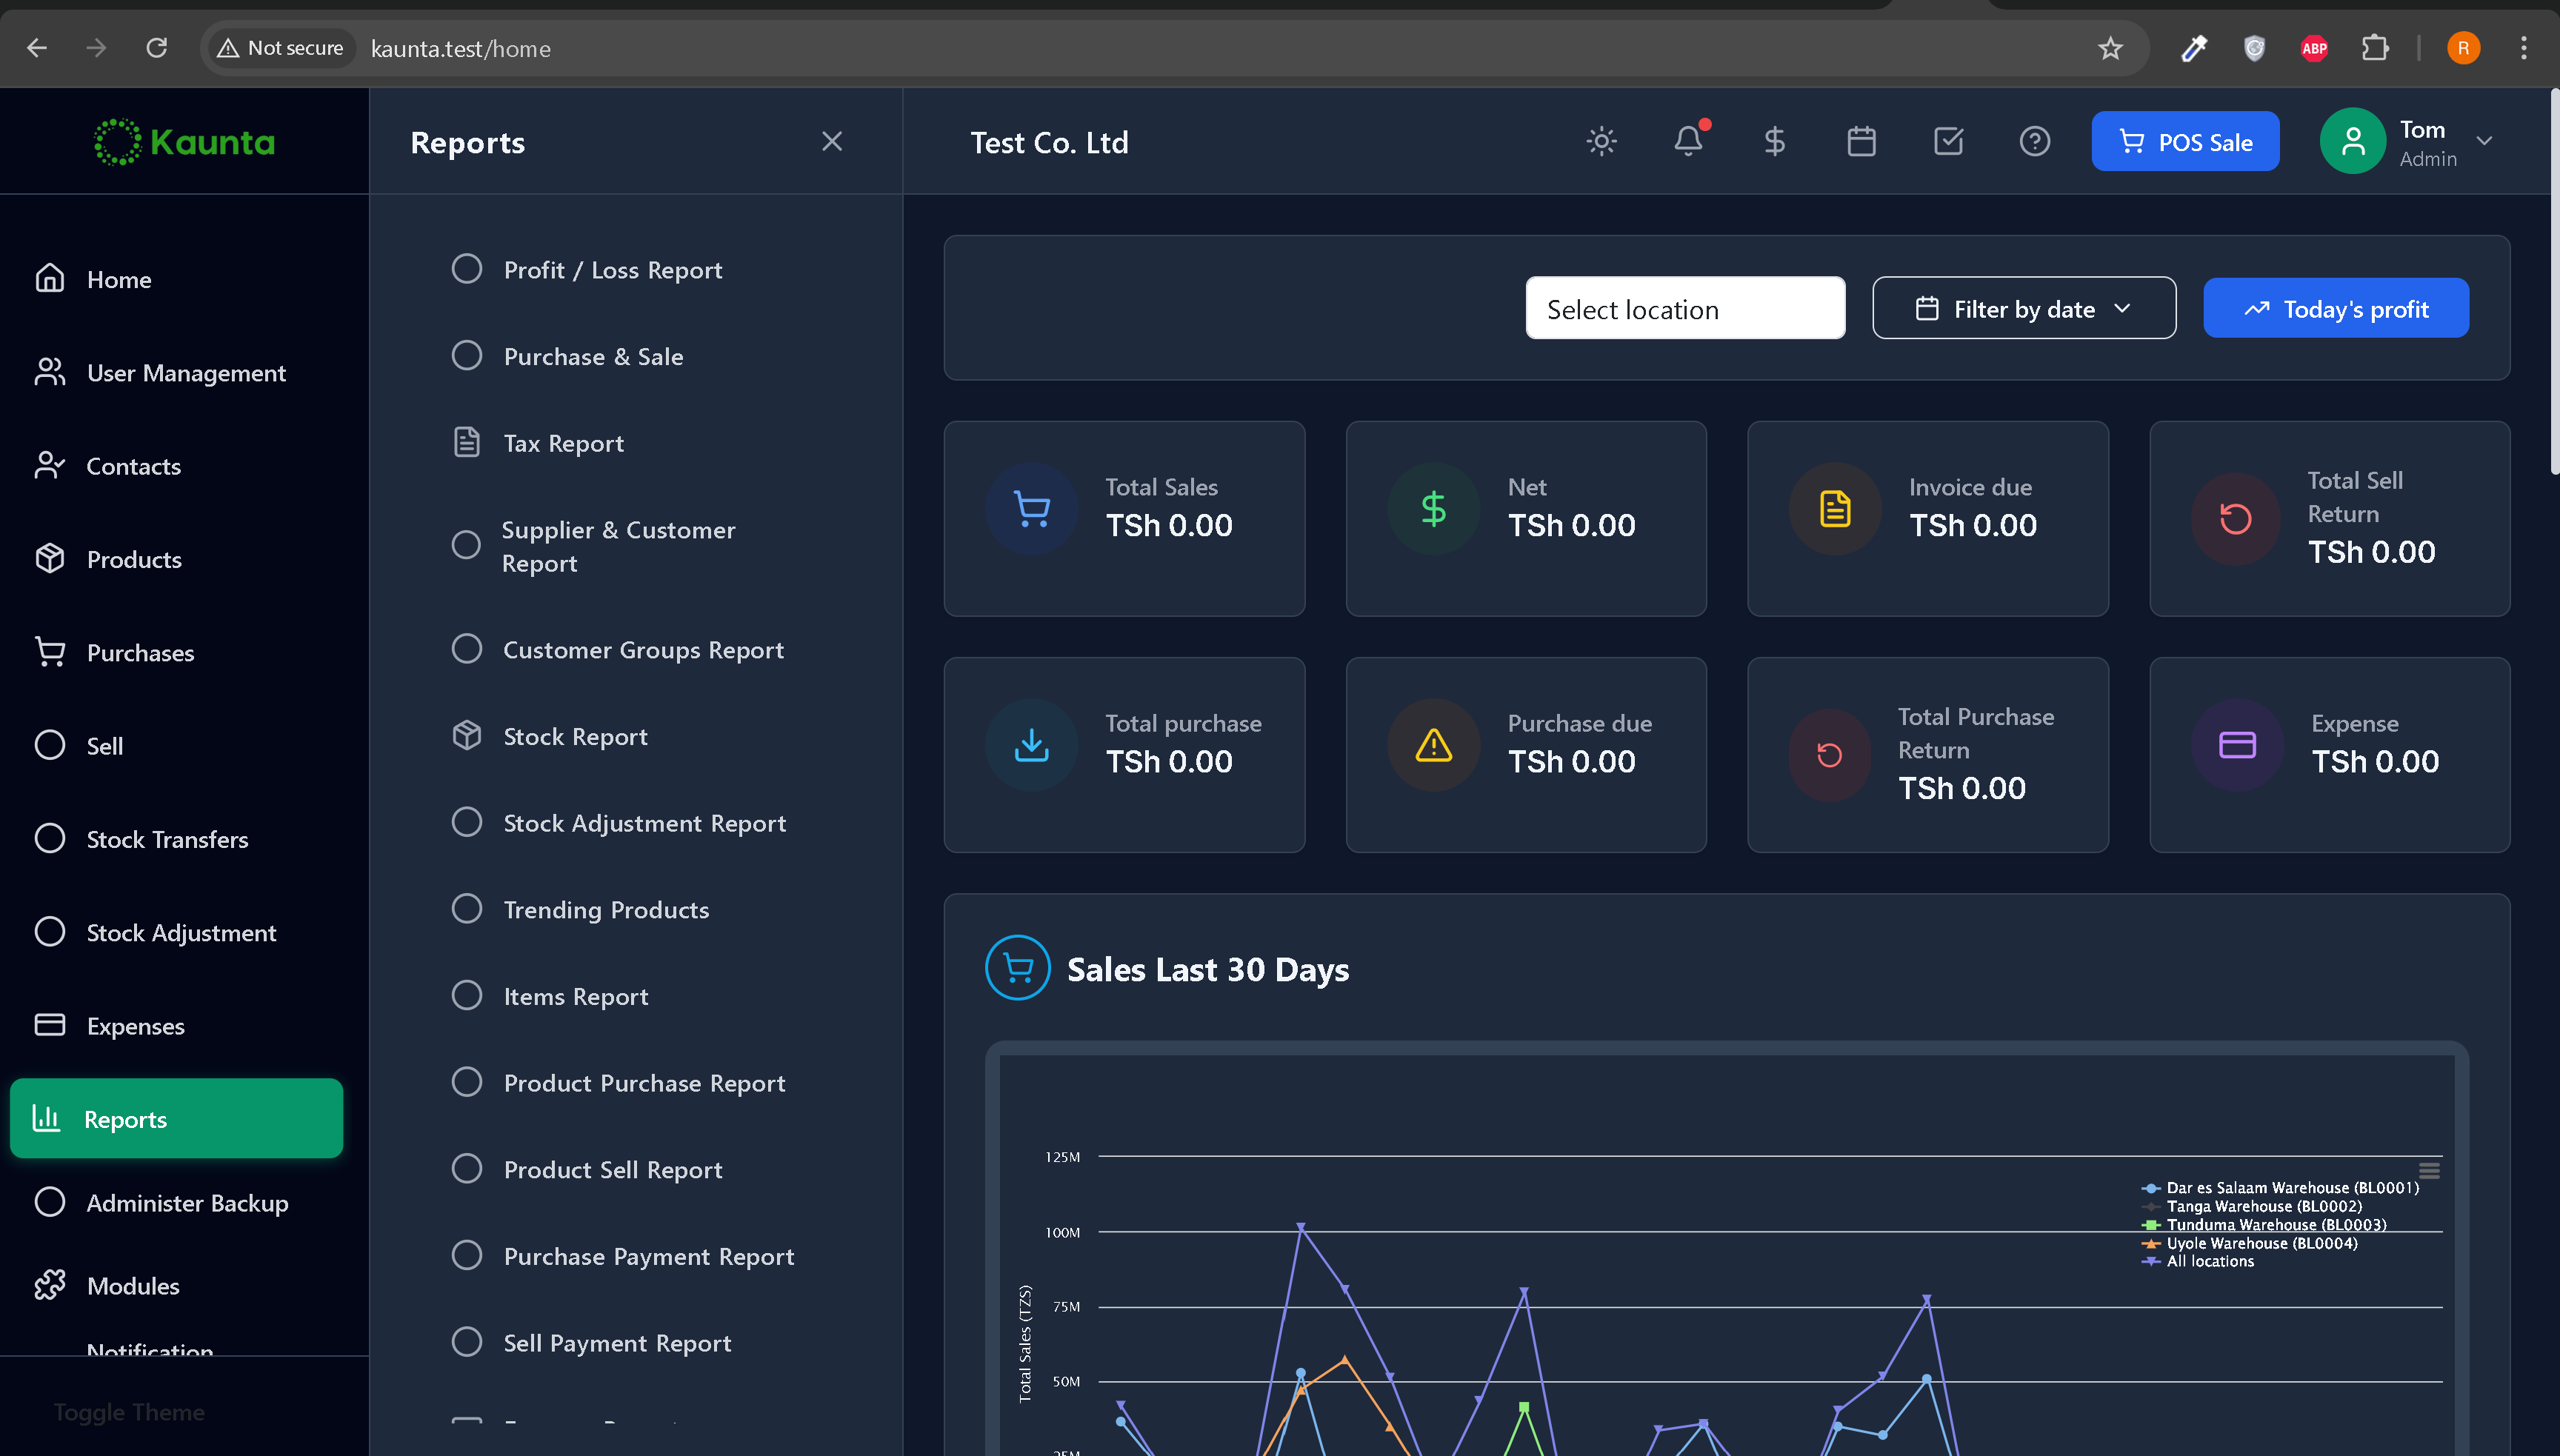
Task: Click the POS Sale button
Action: tap(2185, 142)
